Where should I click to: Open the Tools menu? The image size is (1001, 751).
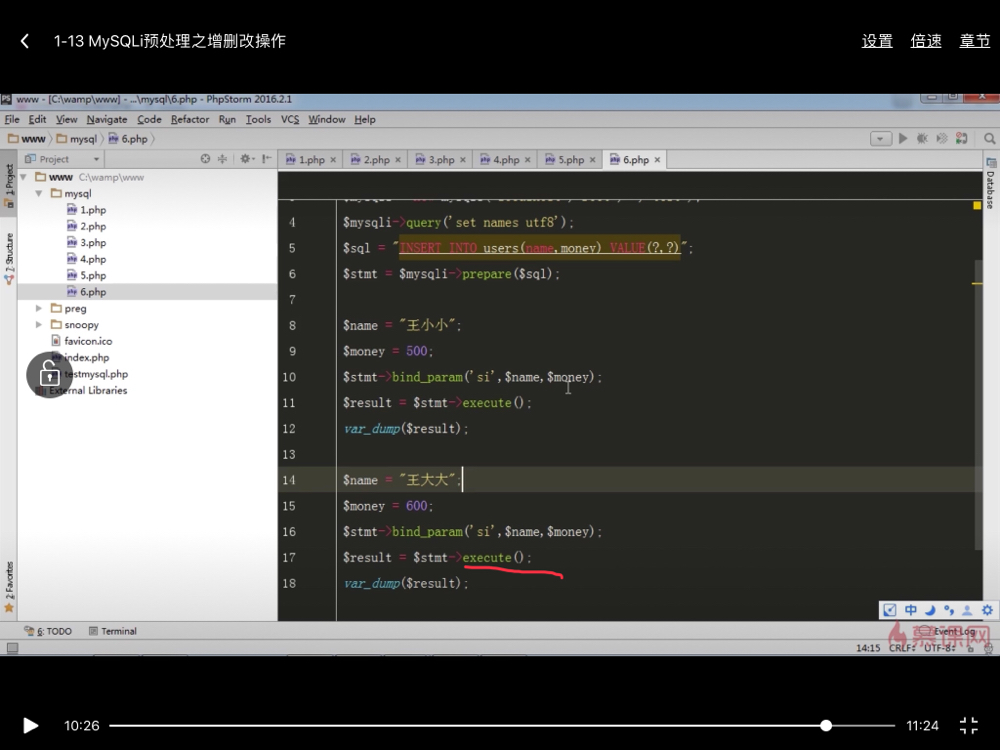coord(258,119)
